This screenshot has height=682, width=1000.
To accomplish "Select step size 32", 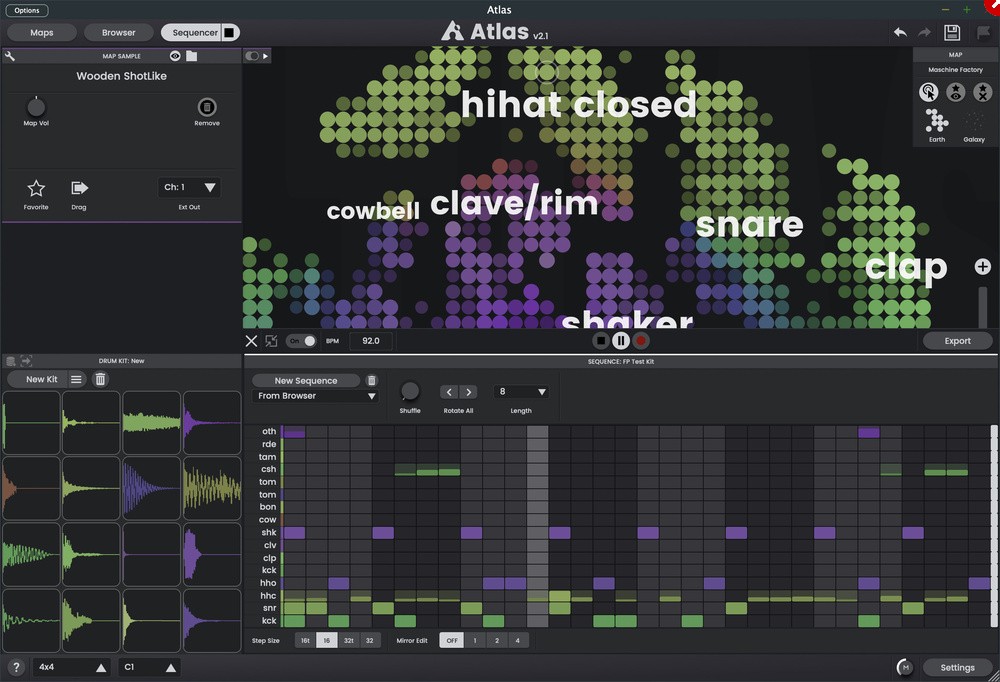I will tap(370, 641).
